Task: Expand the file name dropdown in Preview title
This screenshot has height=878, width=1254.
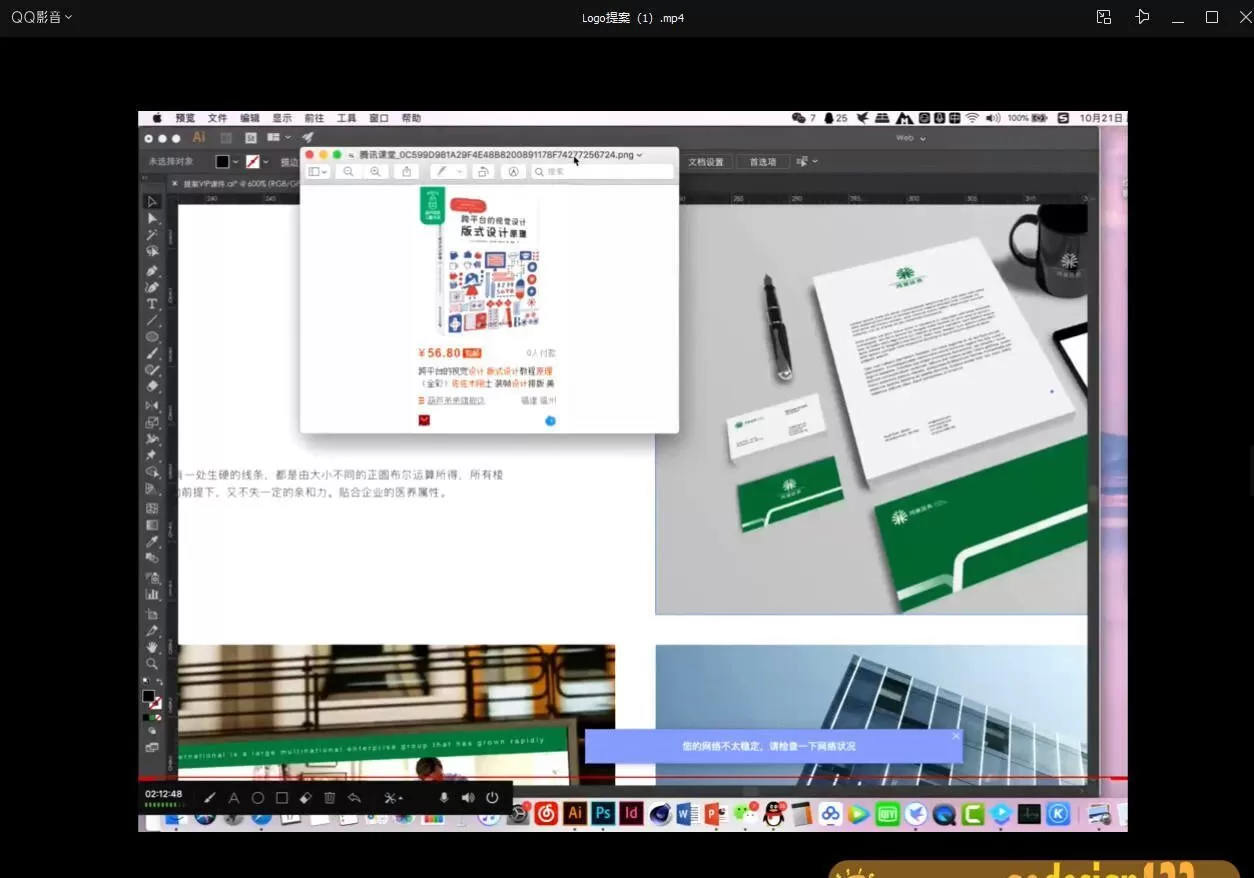Action: point(640,155)
